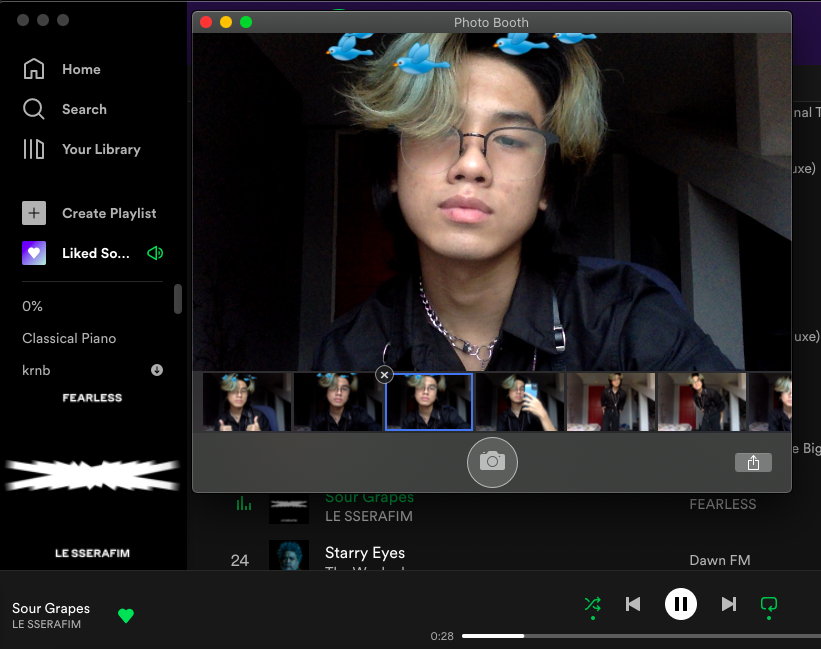Click track number 24
821x649 pixels.
(240, 561)
